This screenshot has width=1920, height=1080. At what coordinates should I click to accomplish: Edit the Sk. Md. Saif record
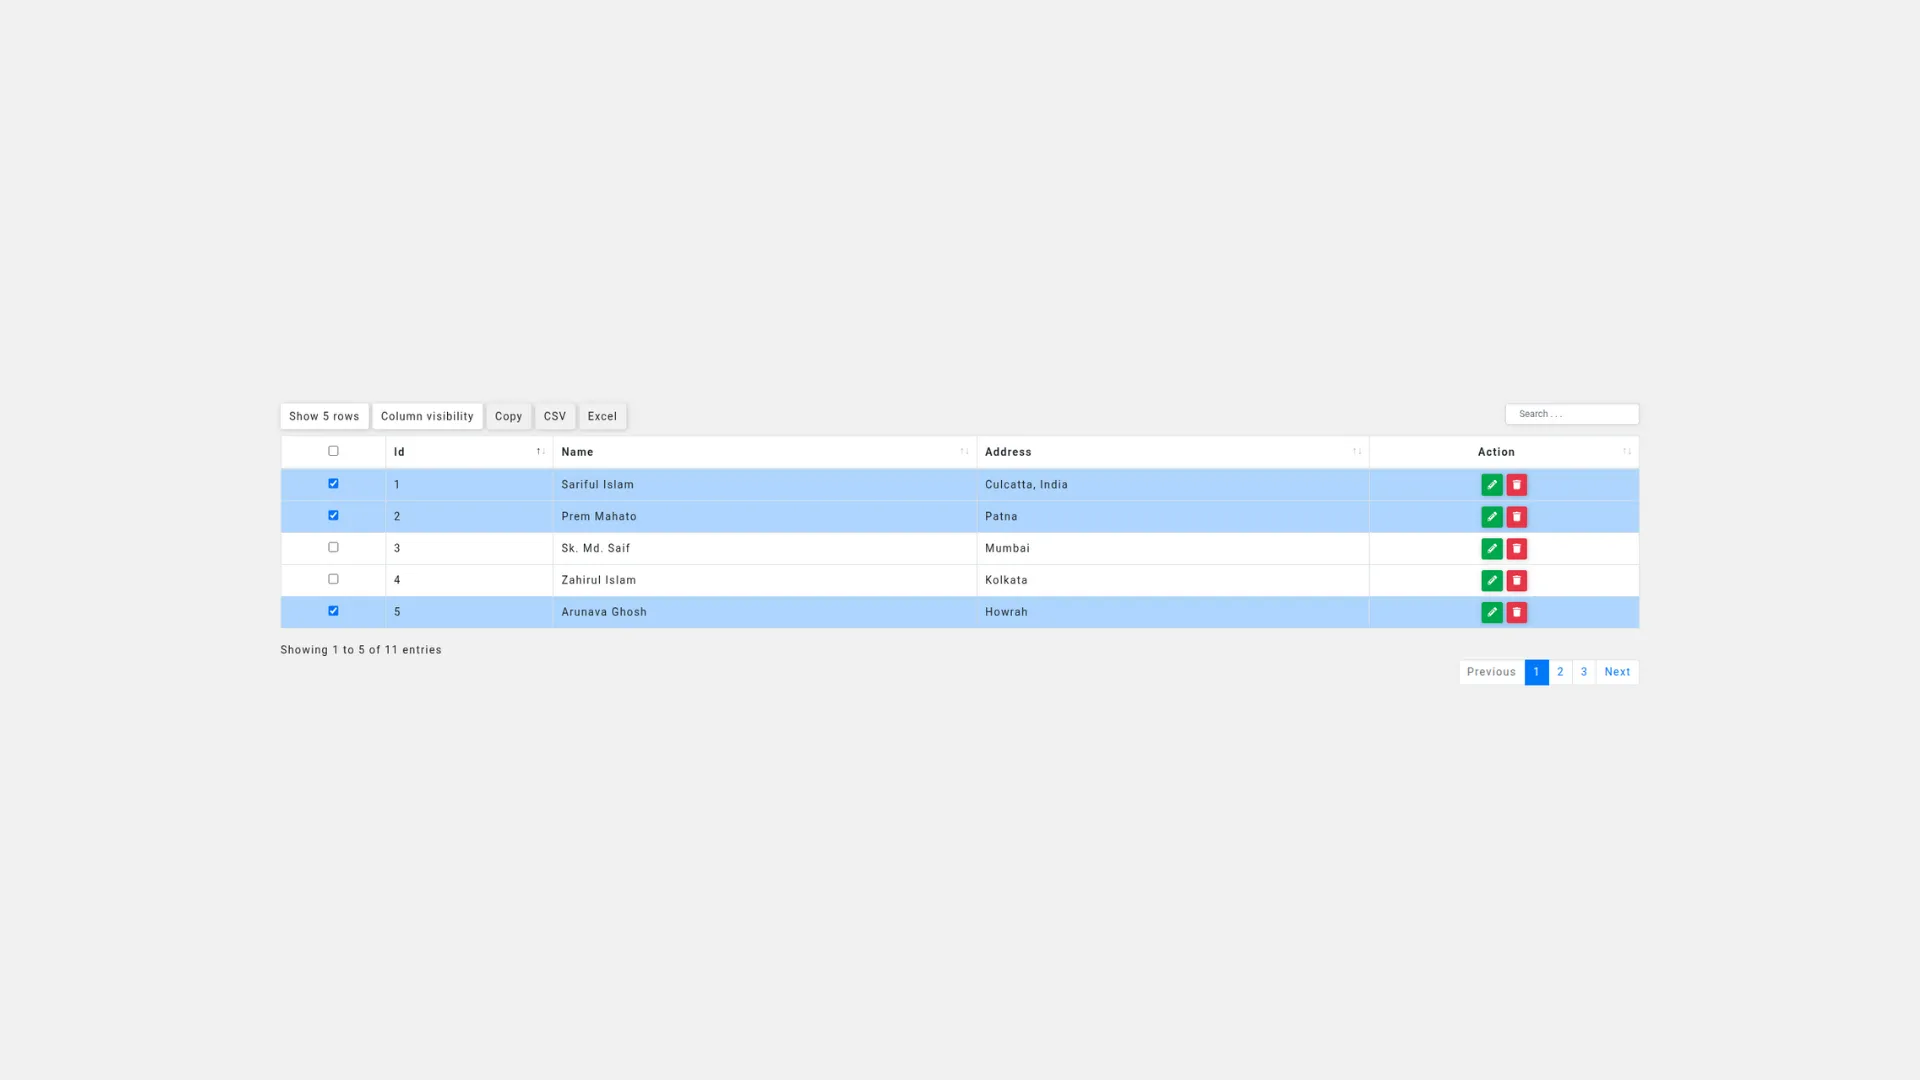coord(1491,548)
